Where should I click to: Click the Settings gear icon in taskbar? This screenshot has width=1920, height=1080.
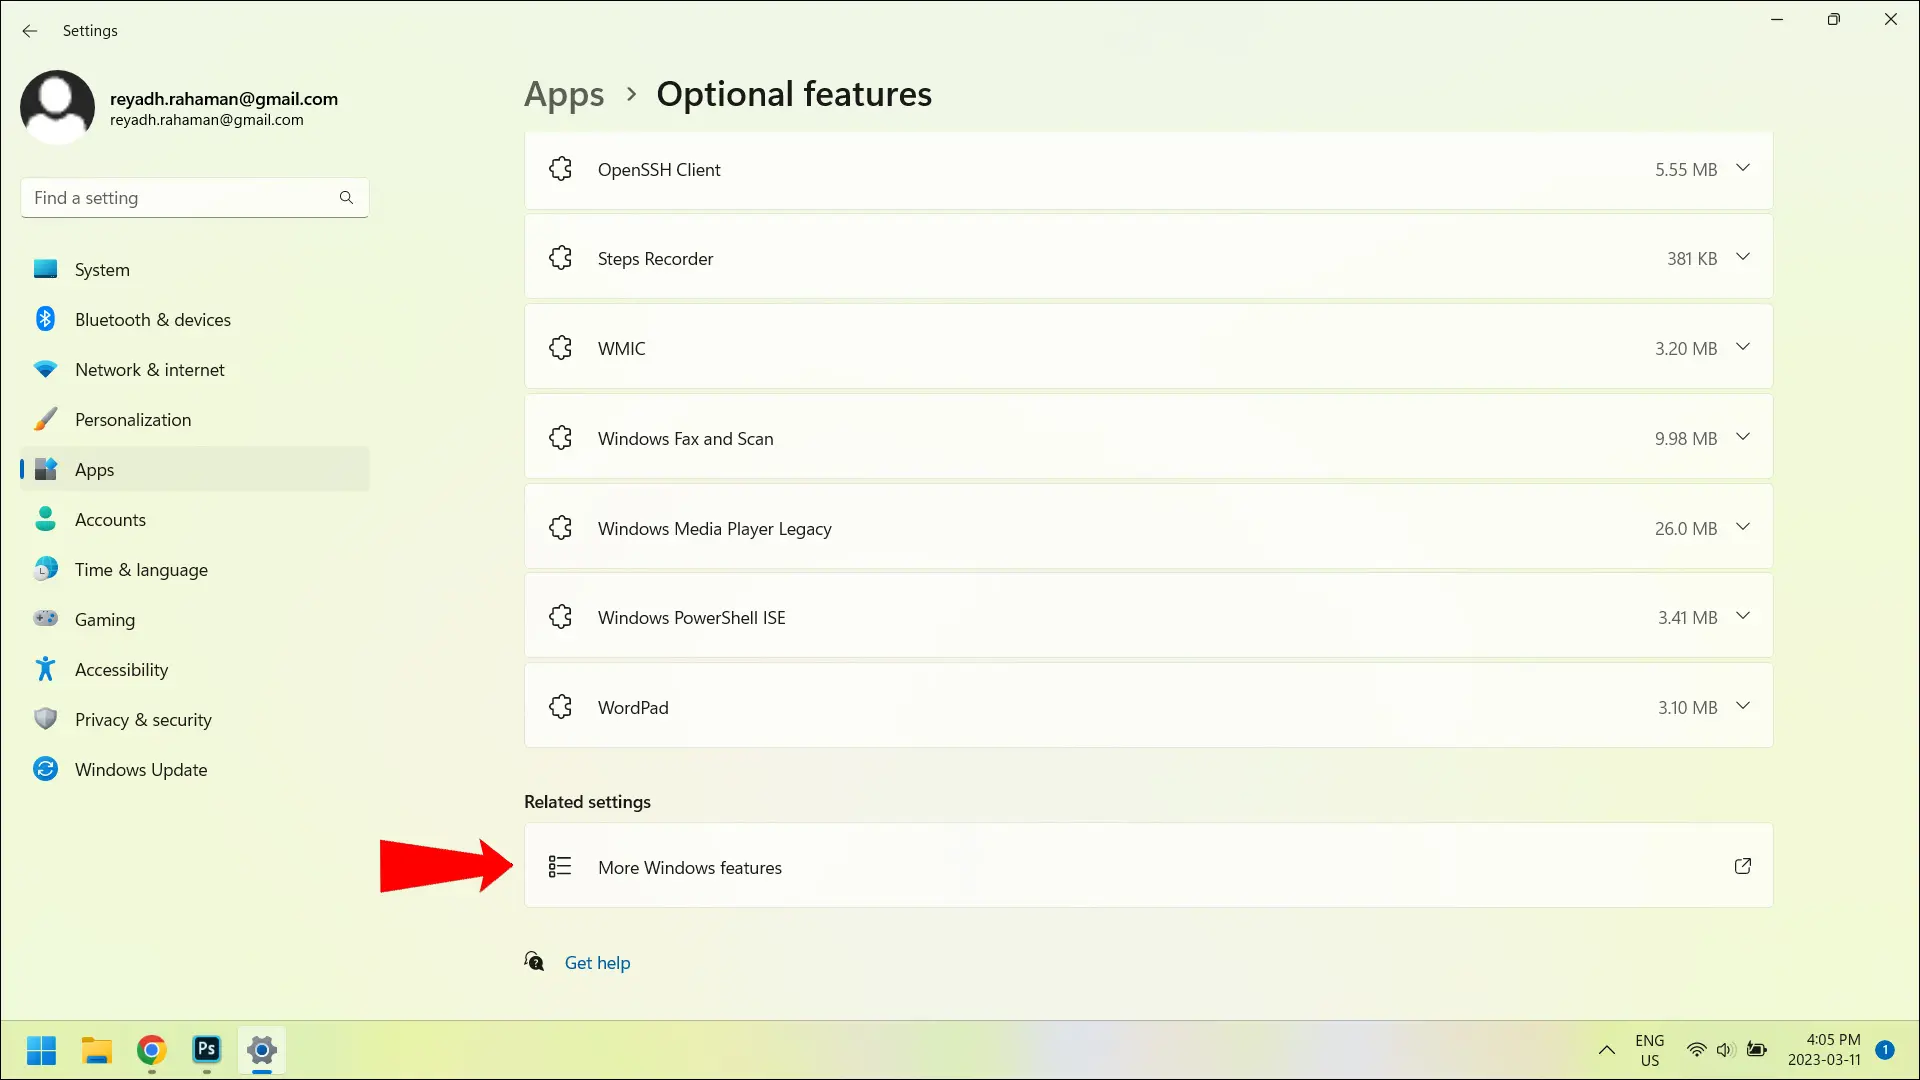(x=260, y=1050)
